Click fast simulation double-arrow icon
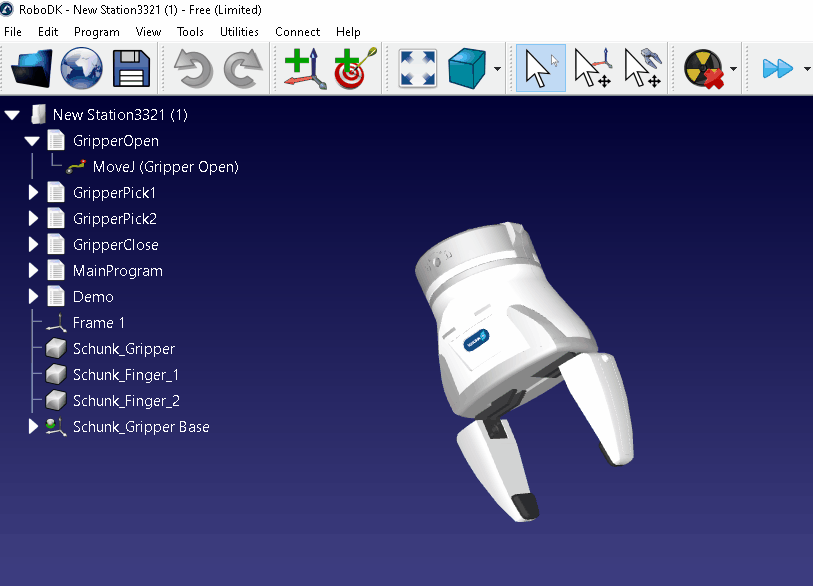813x586 pixels. 778,68
